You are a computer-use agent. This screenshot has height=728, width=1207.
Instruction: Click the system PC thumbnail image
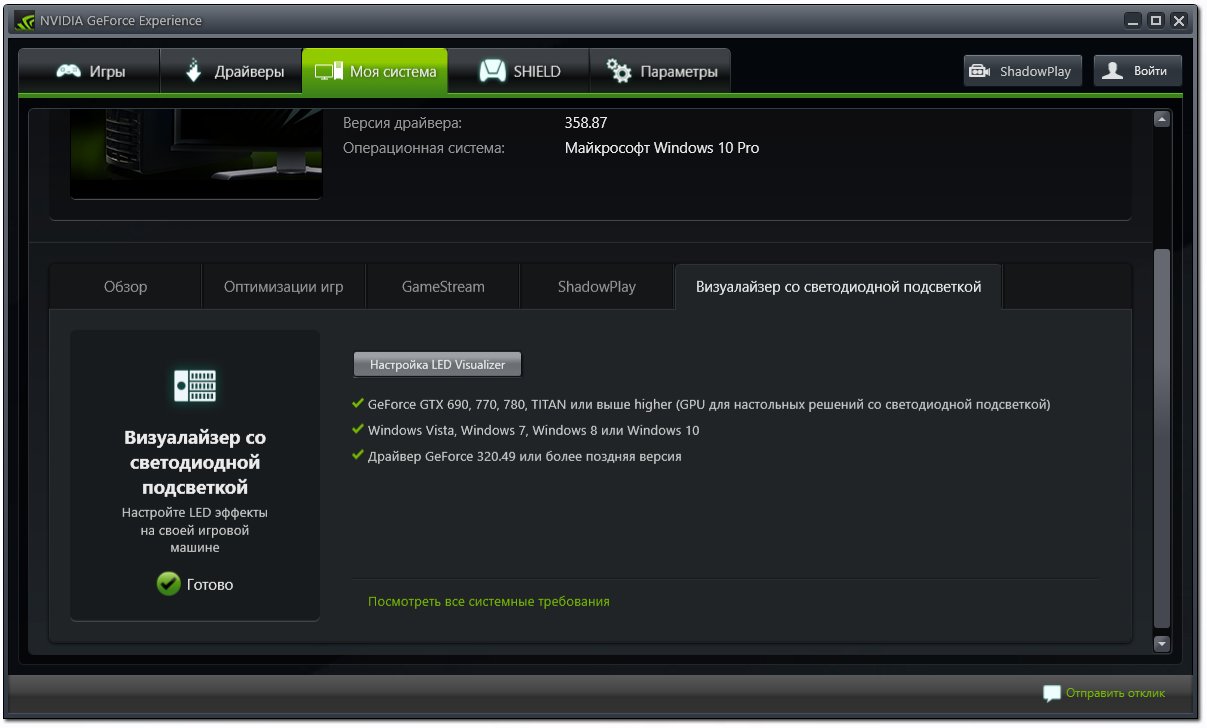point(196,153)
